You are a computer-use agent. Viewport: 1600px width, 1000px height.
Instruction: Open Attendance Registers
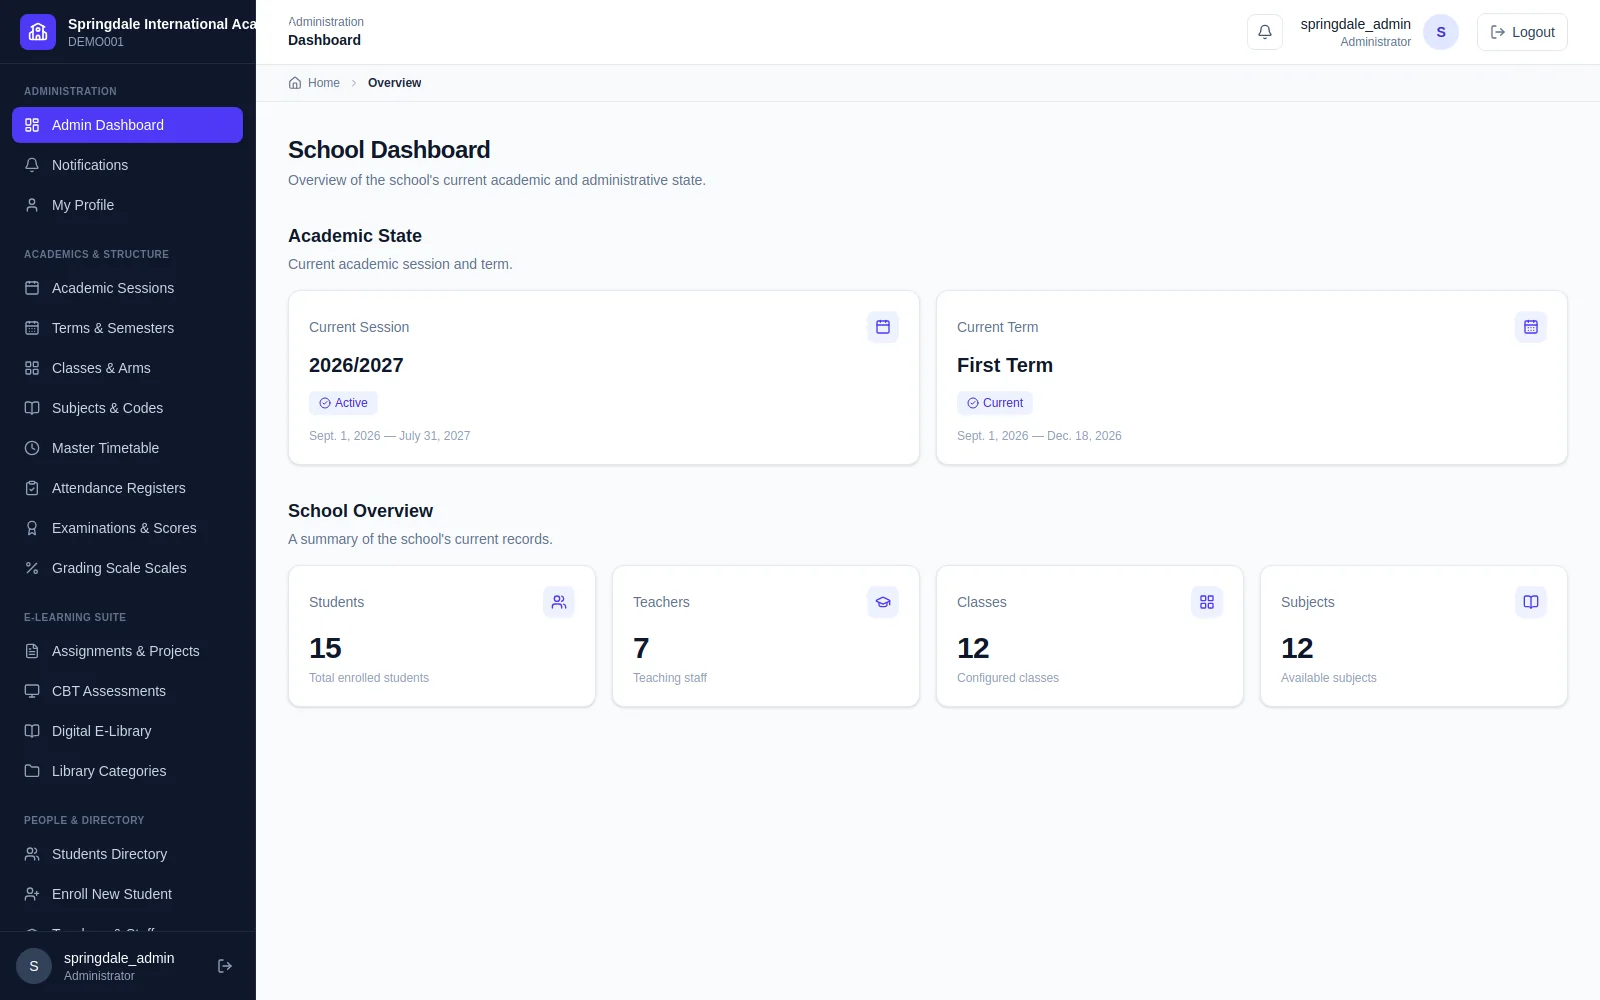click(x=127, y=488)
